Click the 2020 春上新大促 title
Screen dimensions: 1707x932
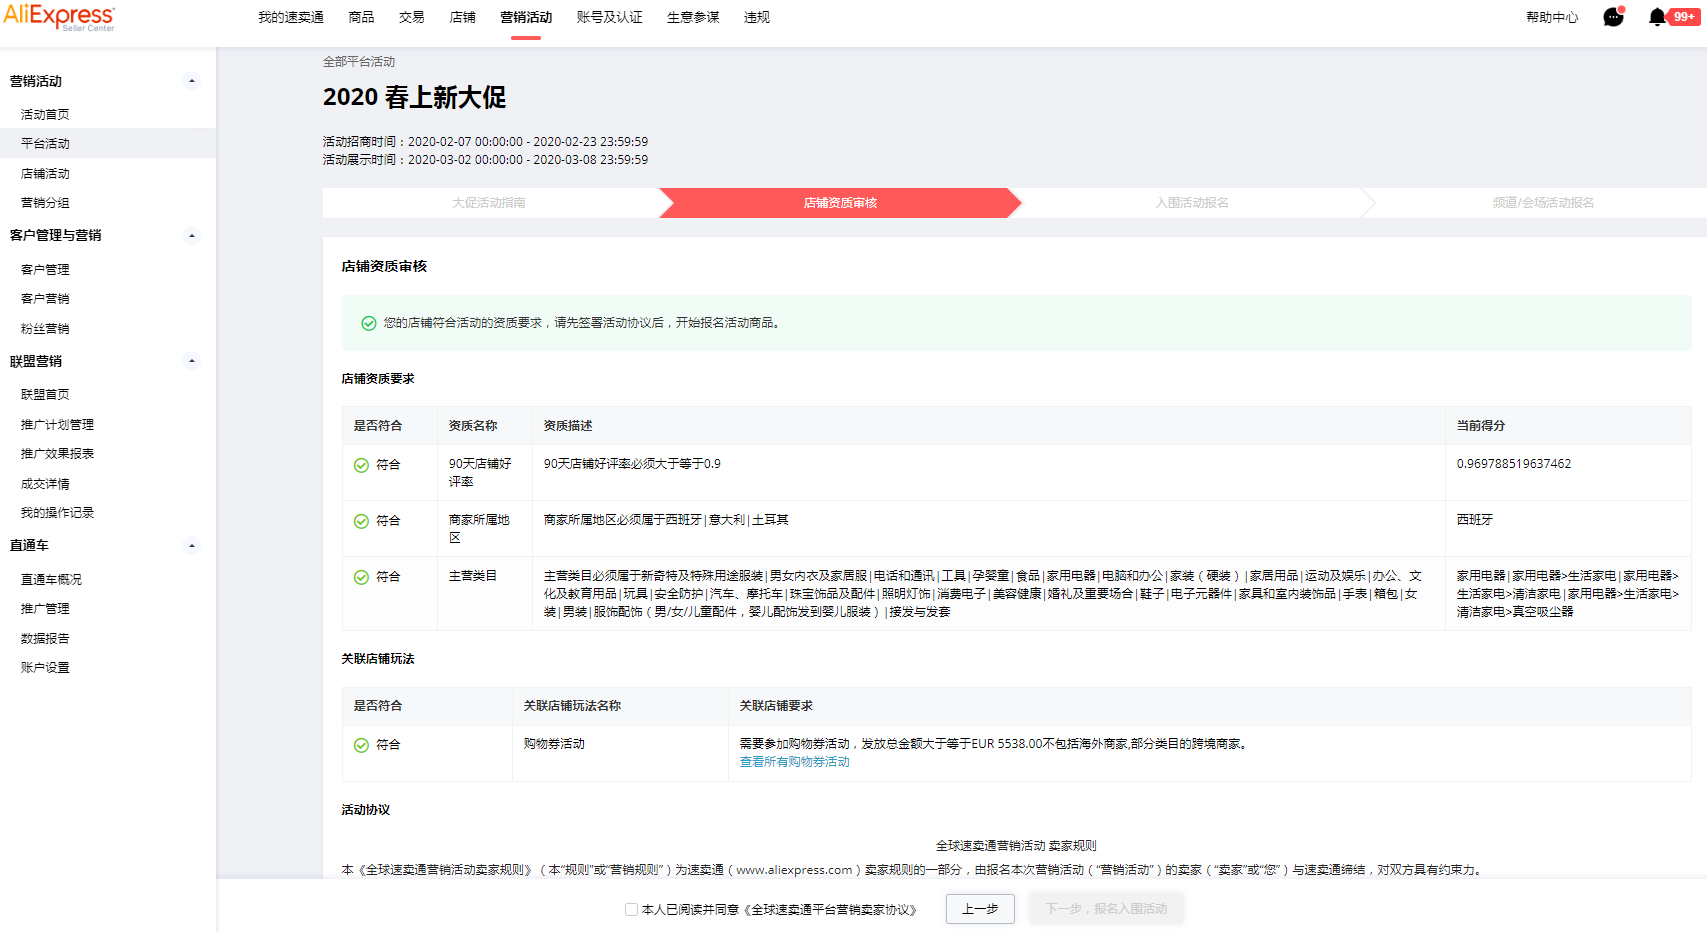click(414, 97)
